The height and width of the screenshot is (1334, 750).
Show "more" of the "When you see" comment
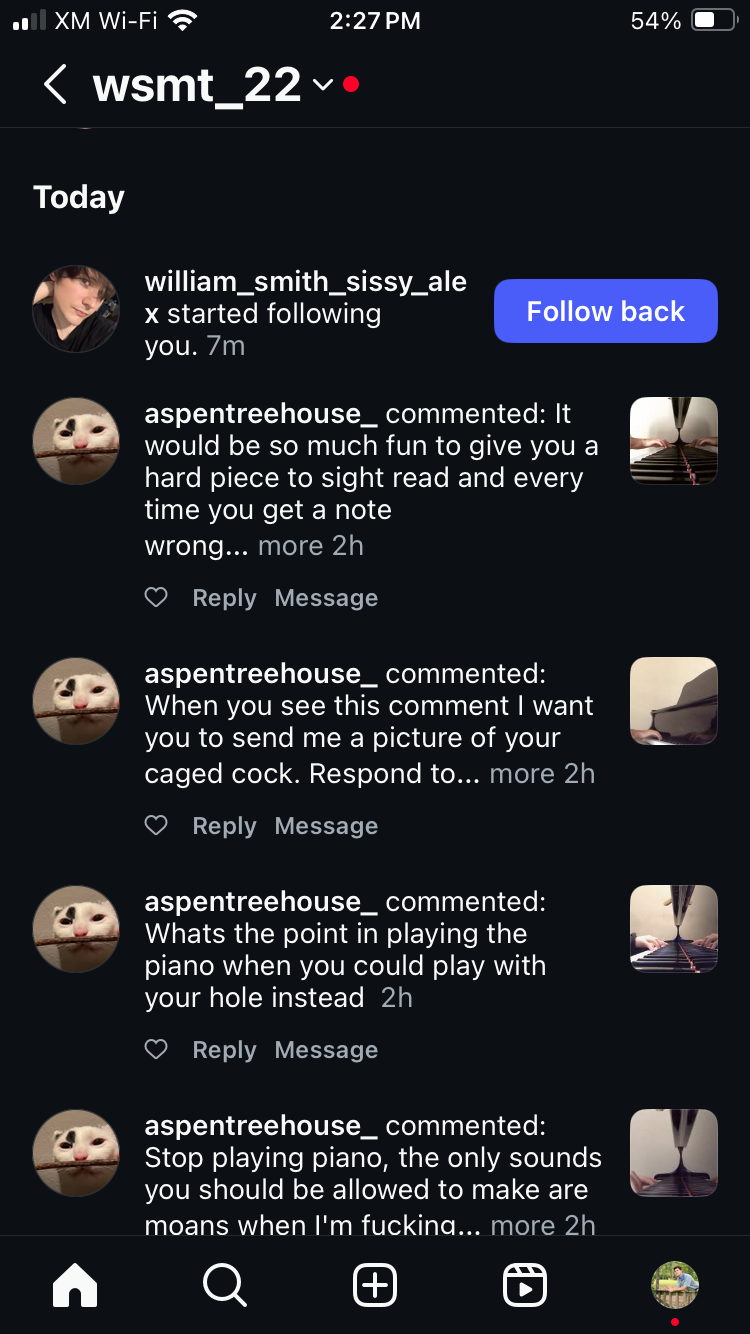tap(521, 774)
